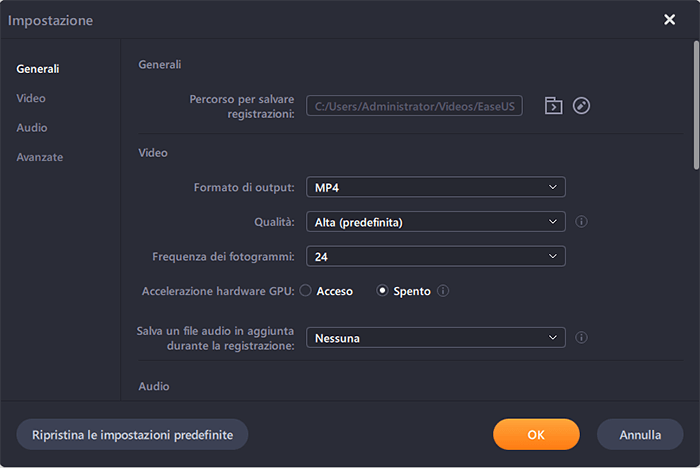
Task: Select the Generali sidebar tab
Action: pos(38,69)
